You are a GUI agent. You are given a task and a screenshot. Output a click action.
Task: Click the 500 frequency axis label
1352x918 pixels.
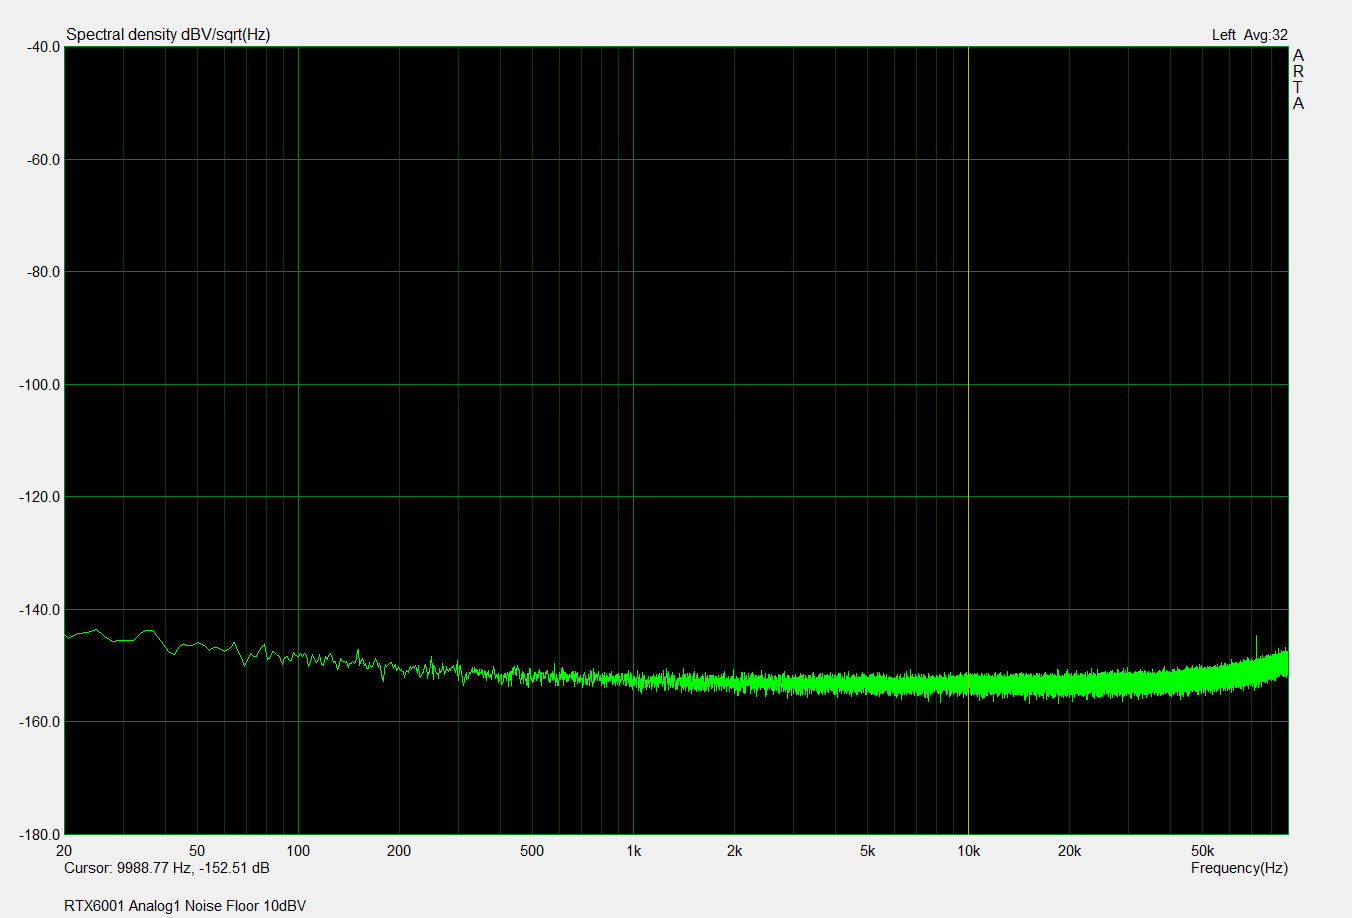coord(532,851)
